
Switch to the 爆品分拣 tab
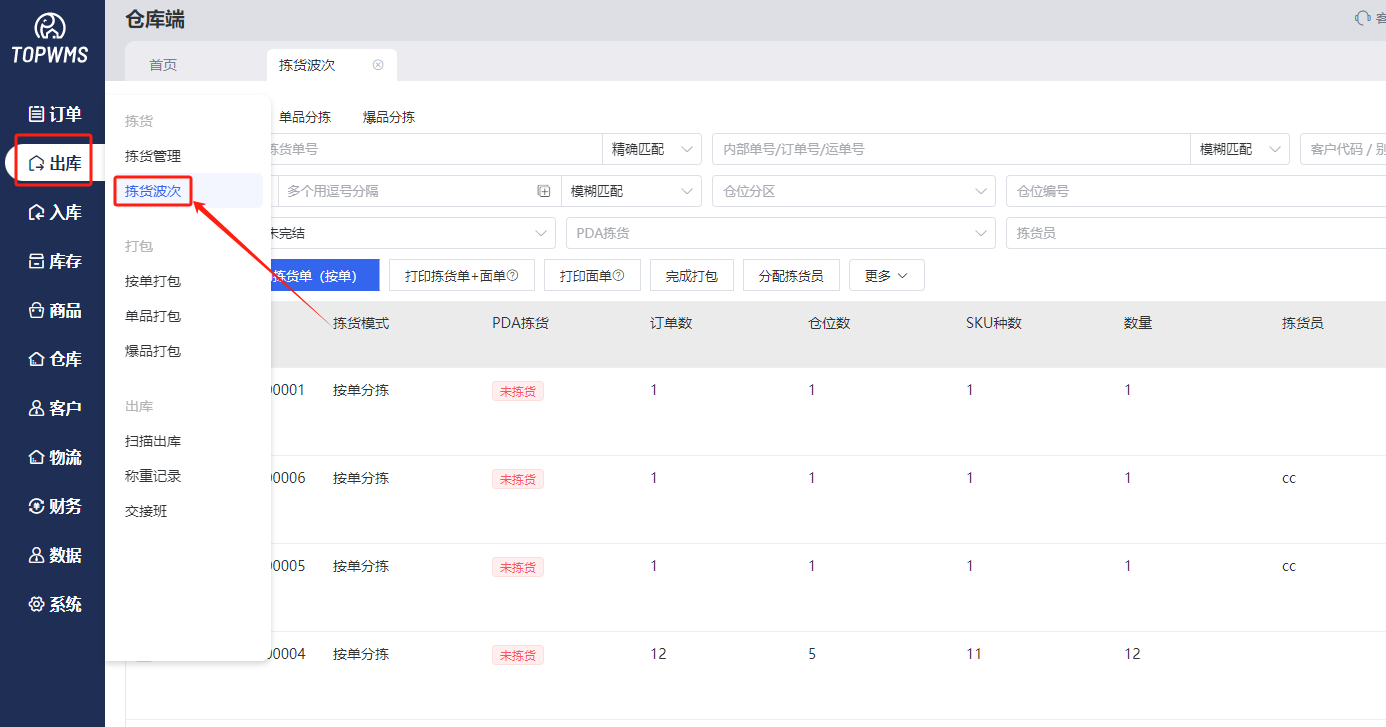[389, 117]
